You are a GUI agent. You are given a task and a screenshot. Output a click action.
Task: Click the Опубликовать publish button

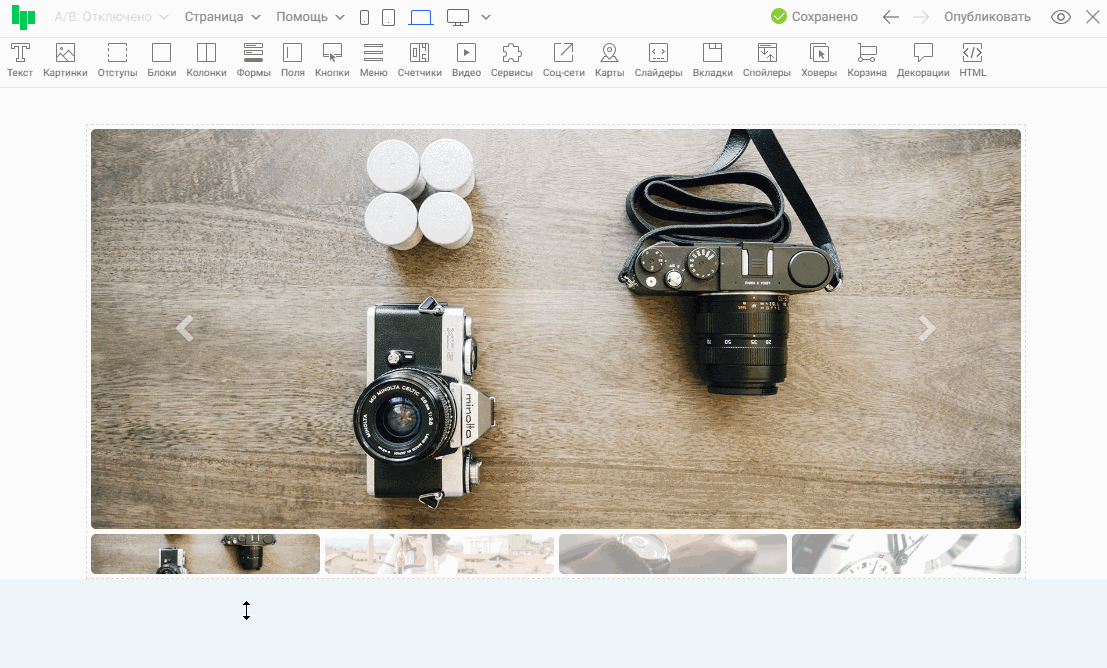(987, 17)
